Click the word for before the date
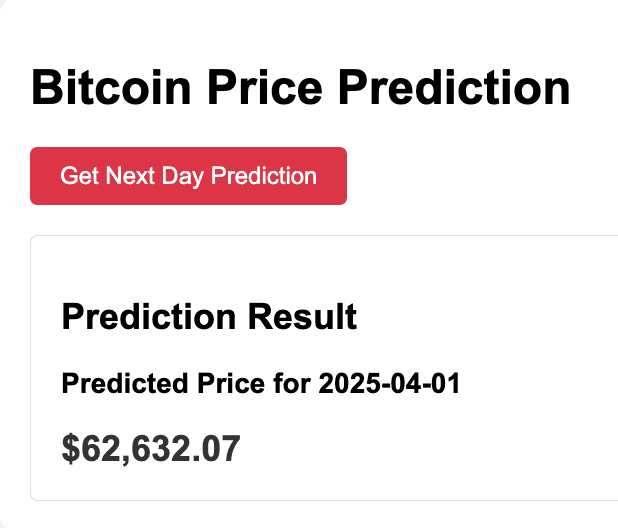This screenshot has height=528, width=618. (x=295, y=383)
